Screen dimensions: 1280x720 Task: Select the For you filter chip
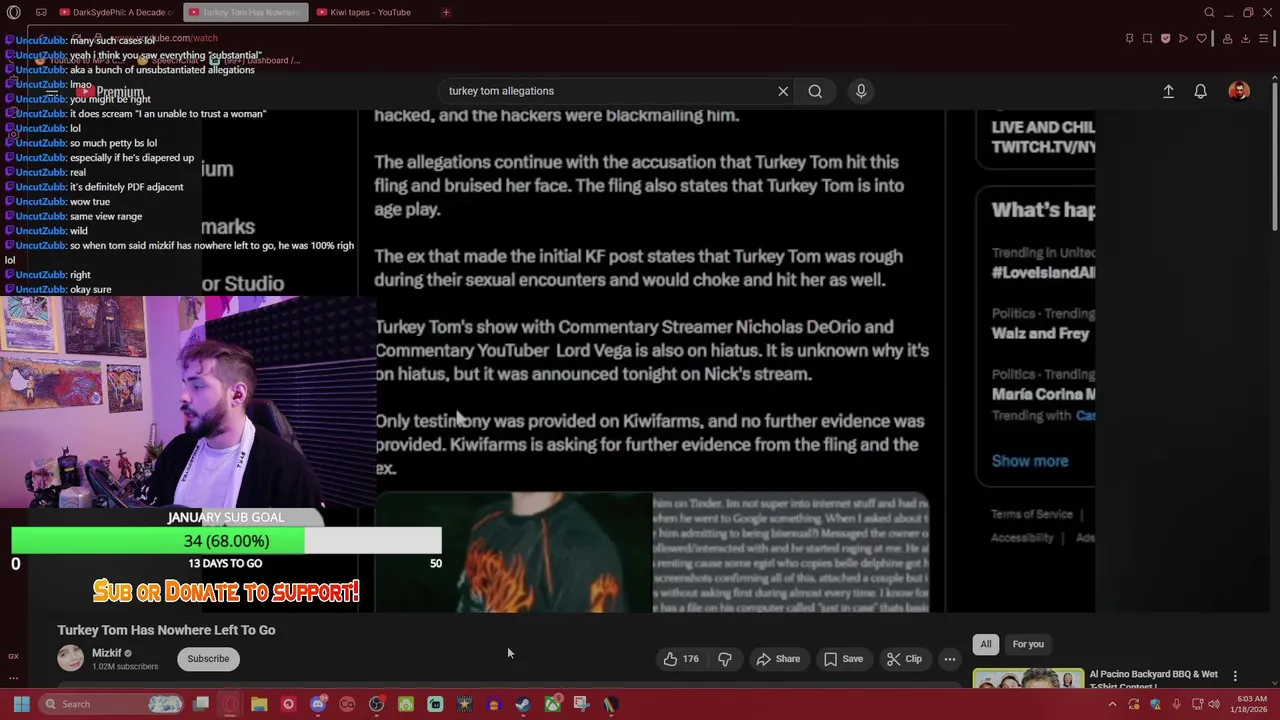click(x=1028, y=644)
